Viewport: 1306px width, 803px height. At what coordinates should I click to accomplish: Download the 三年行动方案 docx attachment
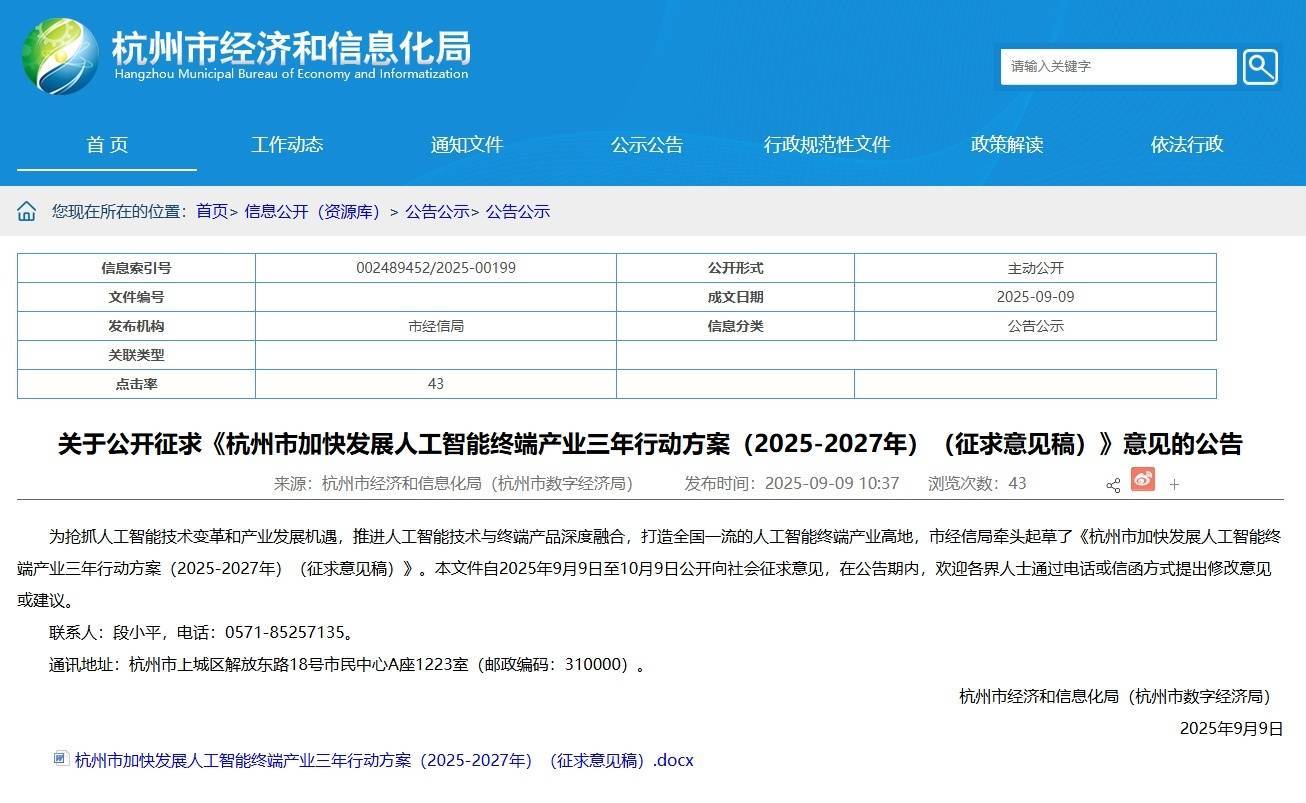[x=382, y=759]
